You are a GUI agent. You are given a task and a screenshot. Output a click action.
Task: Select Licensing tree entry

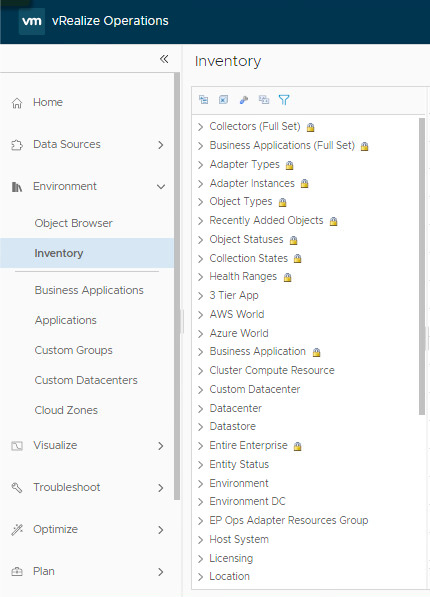[x=231, y=558]
